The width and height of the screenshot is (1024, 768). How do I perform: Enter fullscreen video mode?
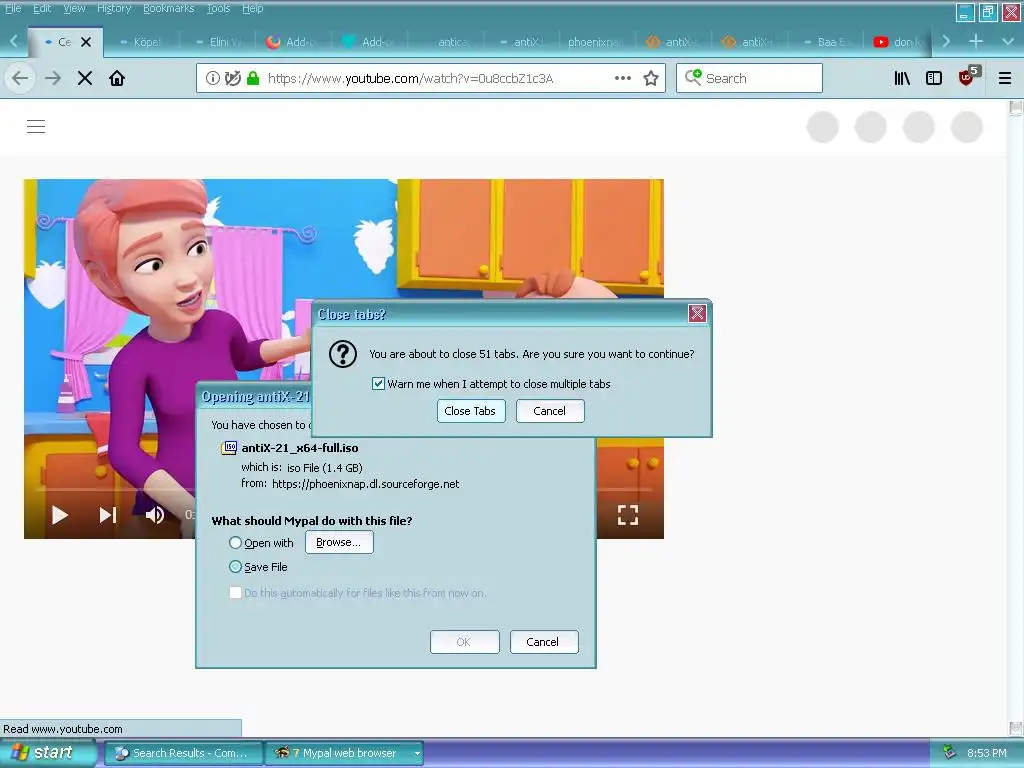pyautogui.click(x=628, y=515)
